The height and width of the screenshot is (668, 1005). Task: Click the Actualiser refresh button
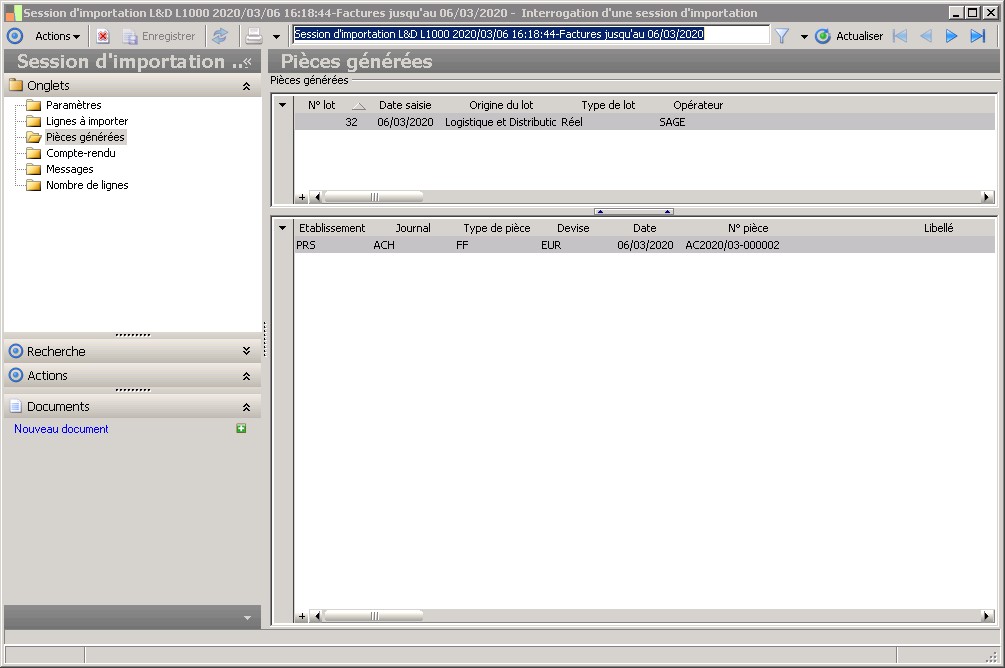(849, 37)
